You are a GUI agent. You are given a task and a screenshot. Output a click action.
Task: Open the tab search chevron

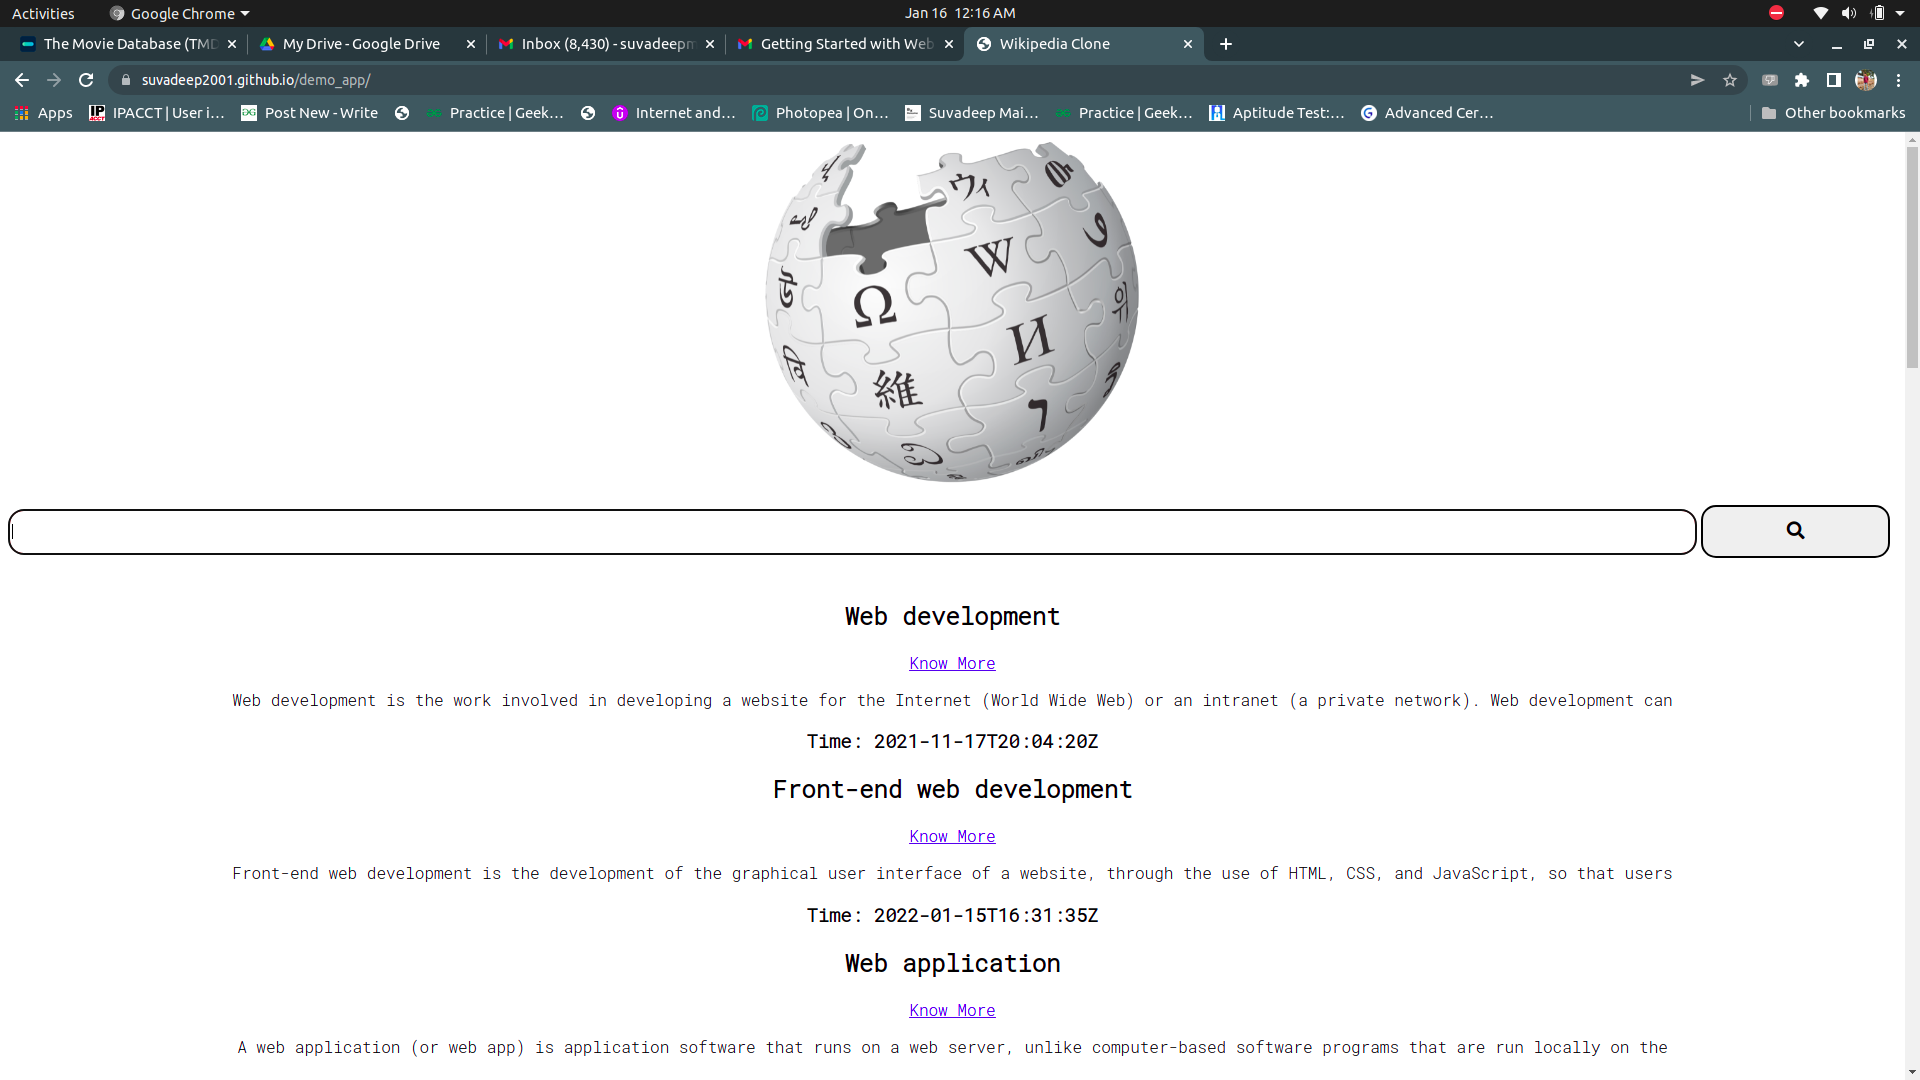[x=1799, y=44]
